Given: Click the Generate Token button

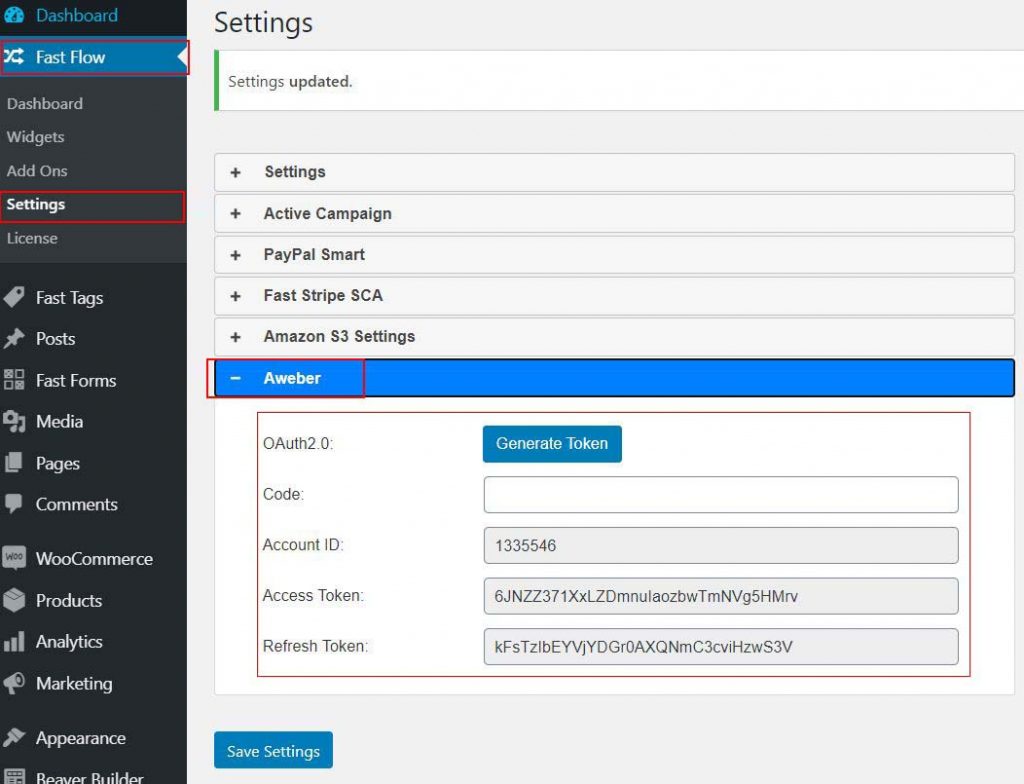Looking at the screenshot, I should coord(552,444).
